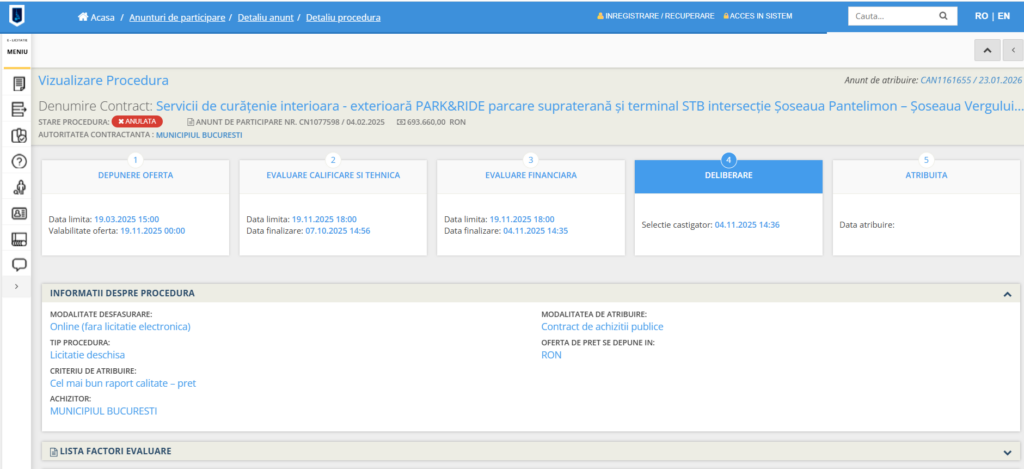Select the Evaluare financiara step
The image size is (1024, 469).
(x=531, y=175)
